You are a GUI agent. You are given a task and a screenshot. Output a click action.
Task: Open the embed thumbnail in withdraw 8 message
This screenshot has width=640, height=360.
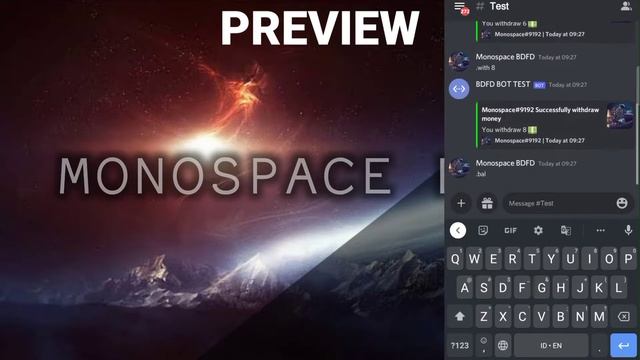coord(620,116)
